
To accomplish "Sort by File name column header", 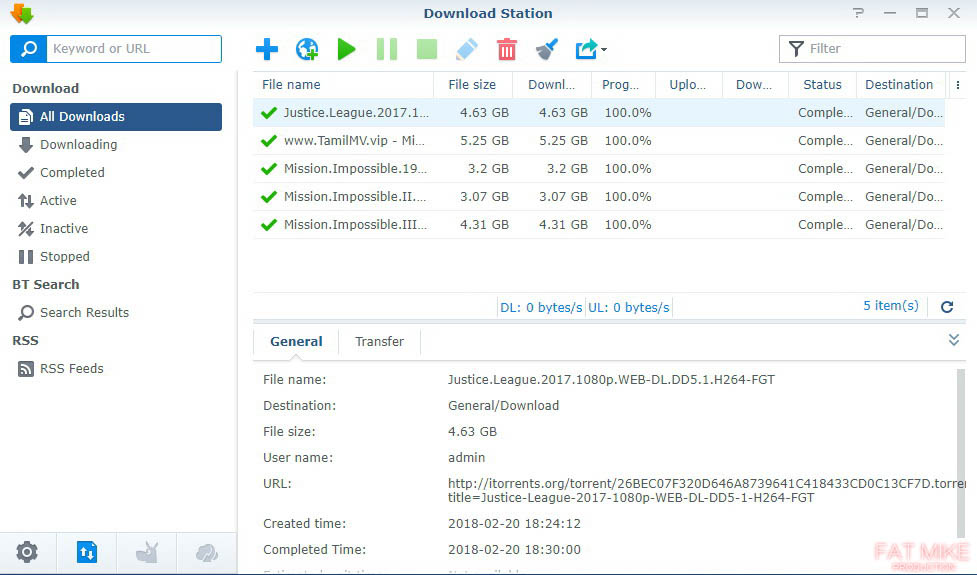I will click(343, 85).
